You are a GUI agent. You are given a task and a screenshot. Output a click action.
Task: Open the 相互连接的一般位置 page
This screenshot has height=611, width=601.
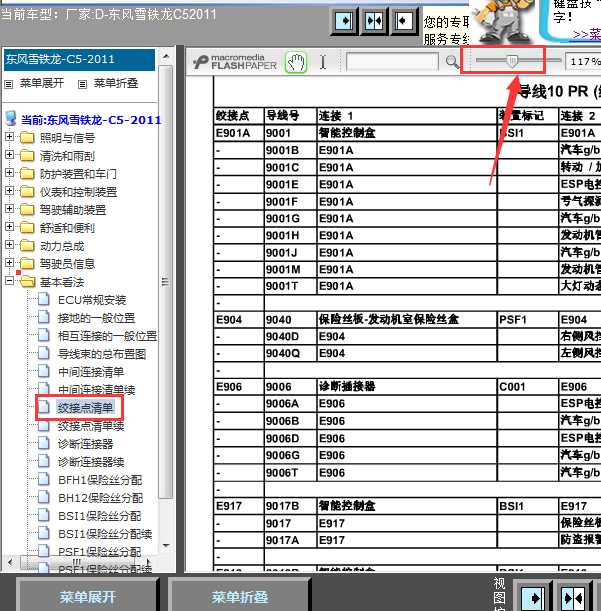pos(107,336)
